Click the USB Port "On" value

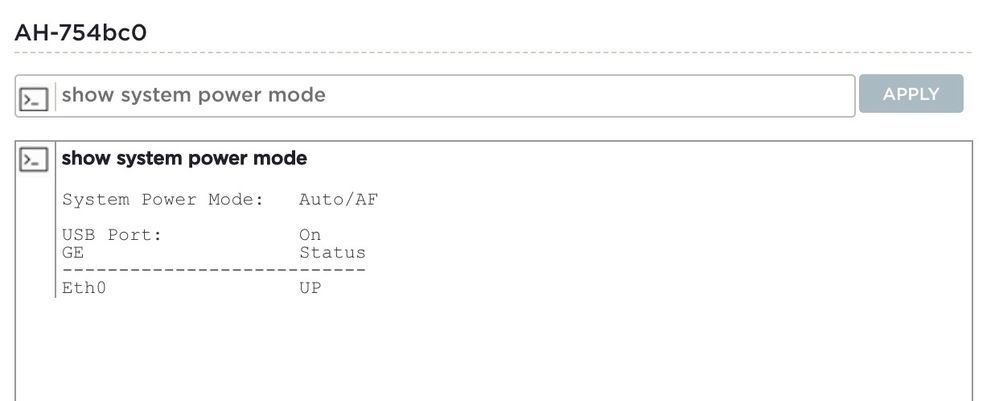point(310,236)
